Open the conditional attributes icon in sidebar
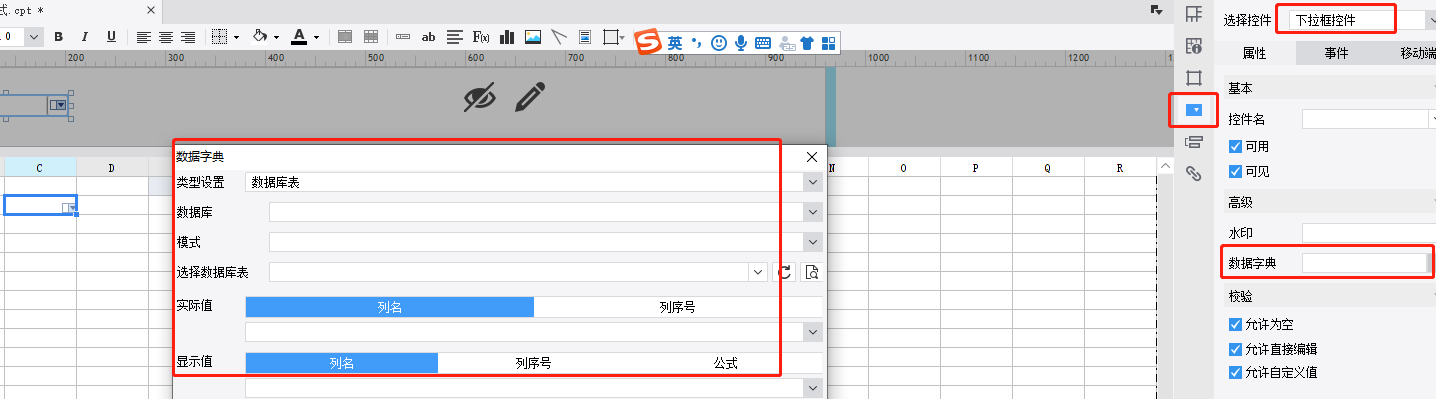The image size is (1436, 399). 1193,141
